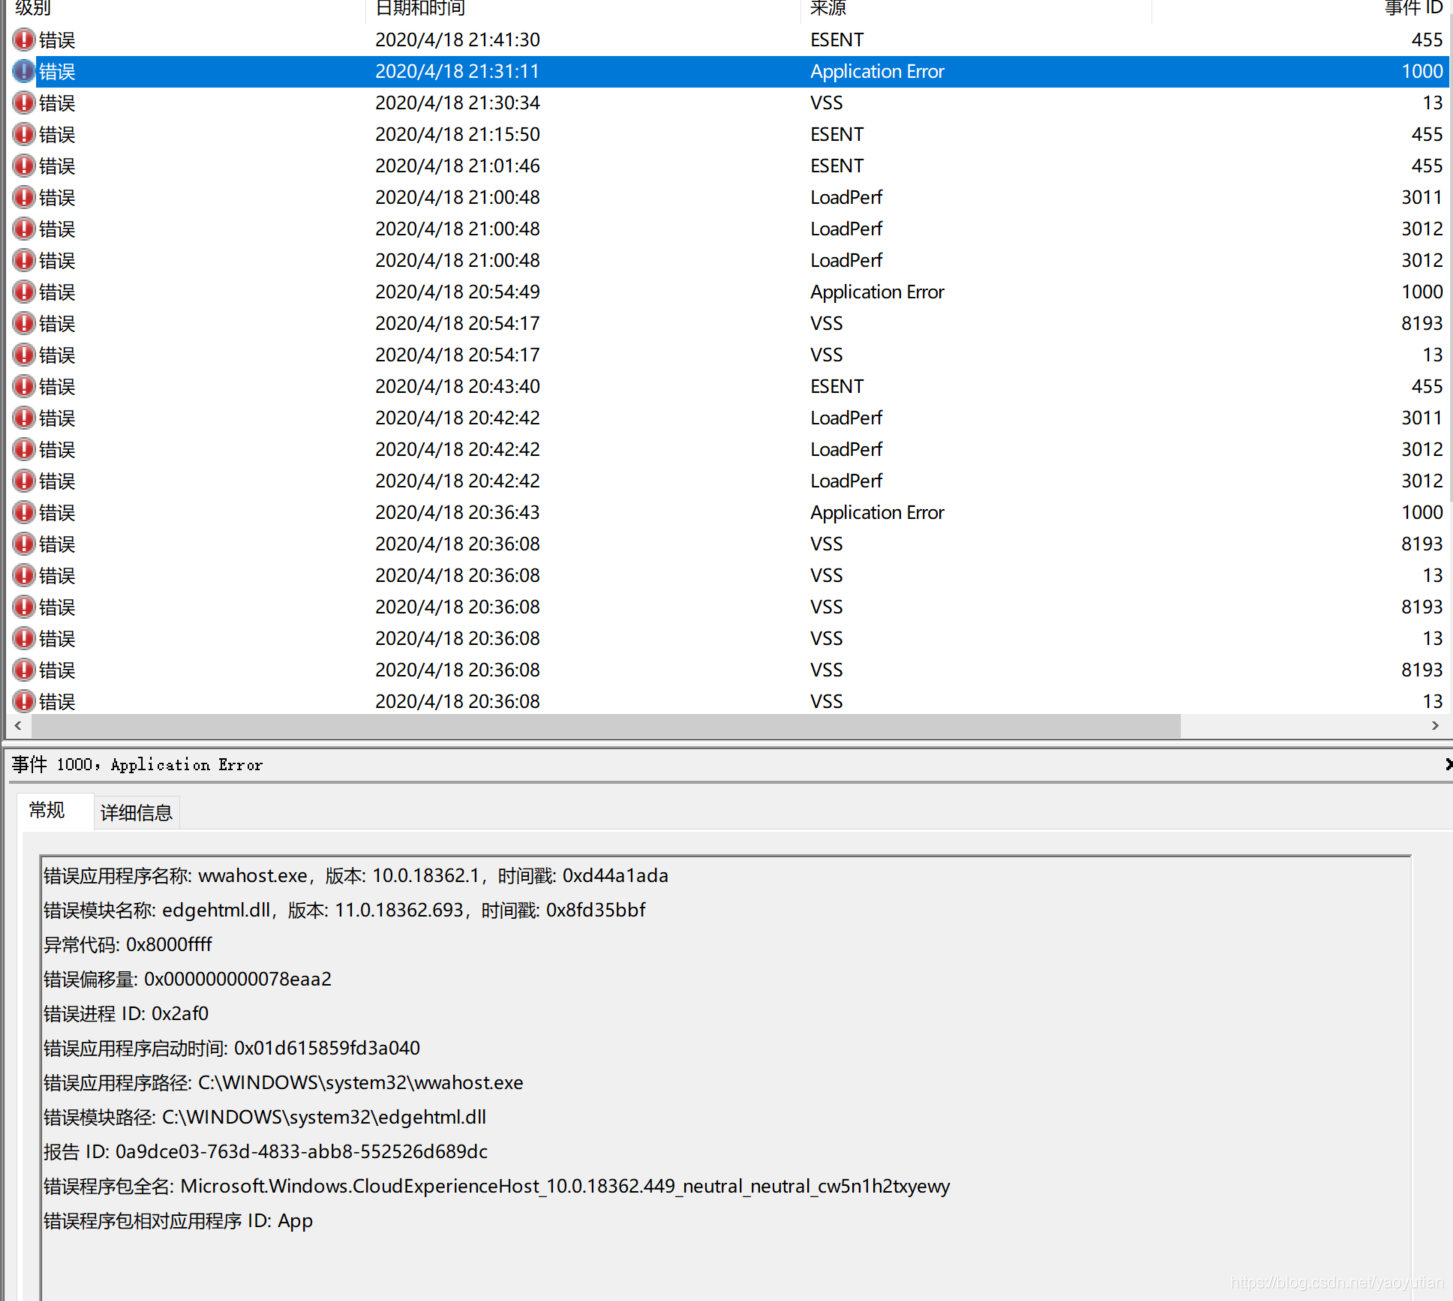Click the right arrow of the horizontal scrollbar
Image resolution: width=1453 pixels, height=1301 pixels.
click(x=1435, y=725)
